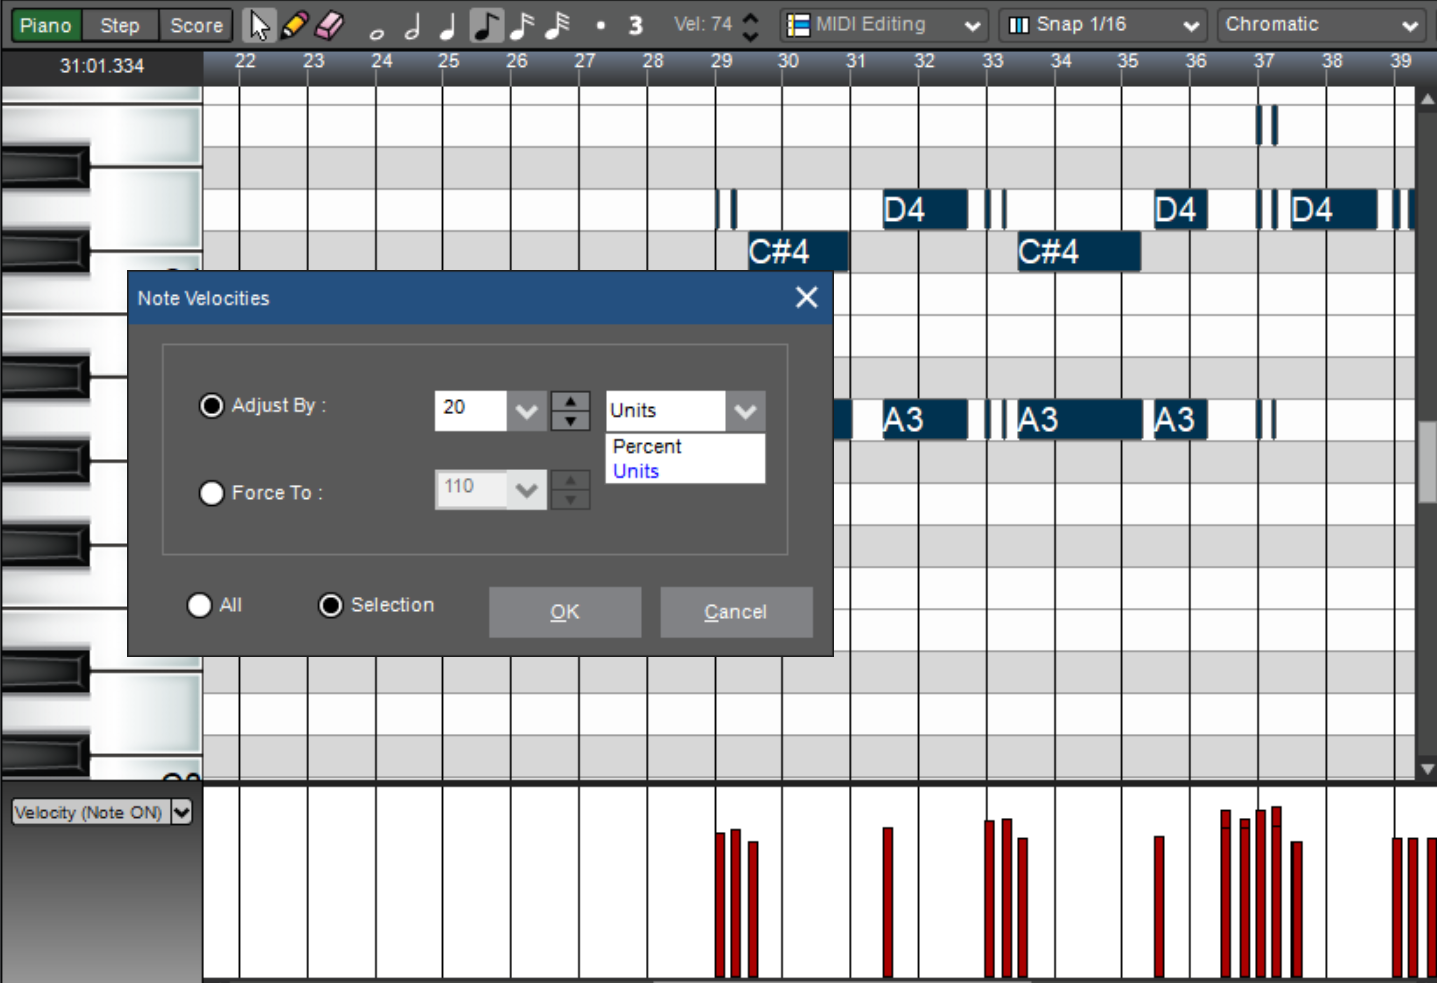Screen dimensions: 1437x983
Task: Choose half note duration
Action: point(412,26)
